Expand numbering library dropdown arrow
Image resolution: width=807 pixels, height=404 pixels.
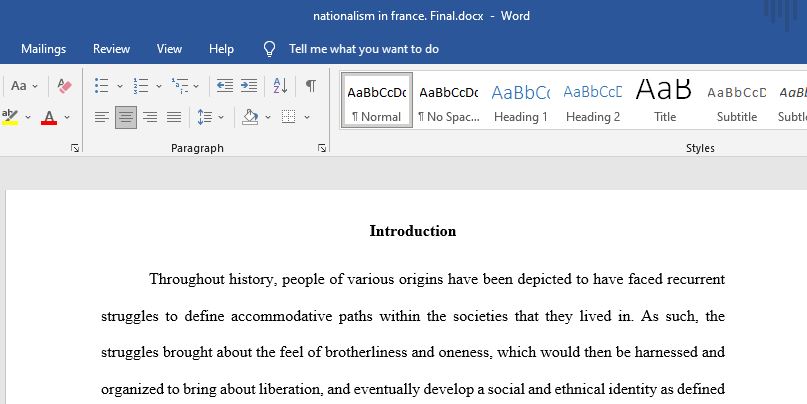pyautogui.click(x=159, y=86)
